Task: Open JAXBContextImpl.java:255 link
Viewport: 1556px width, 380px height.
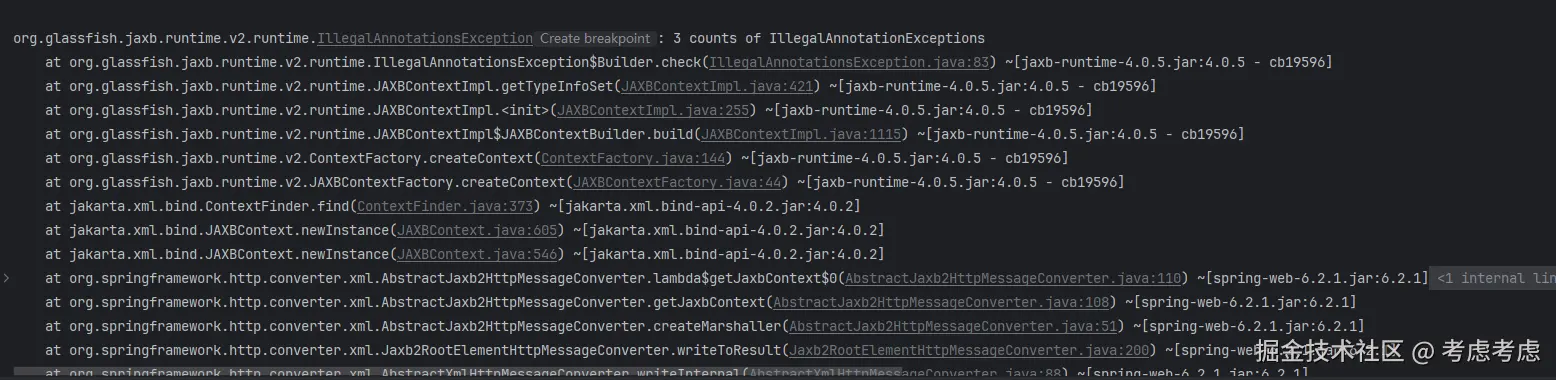Action: click(x=653, y=111)
